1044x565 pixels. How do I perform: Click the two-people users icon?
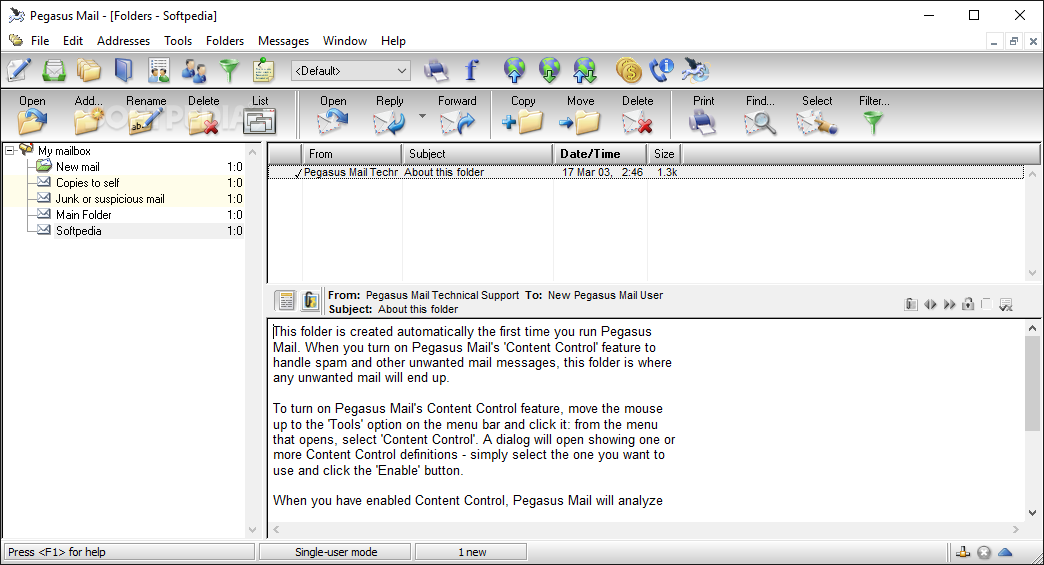pos(194,70)
